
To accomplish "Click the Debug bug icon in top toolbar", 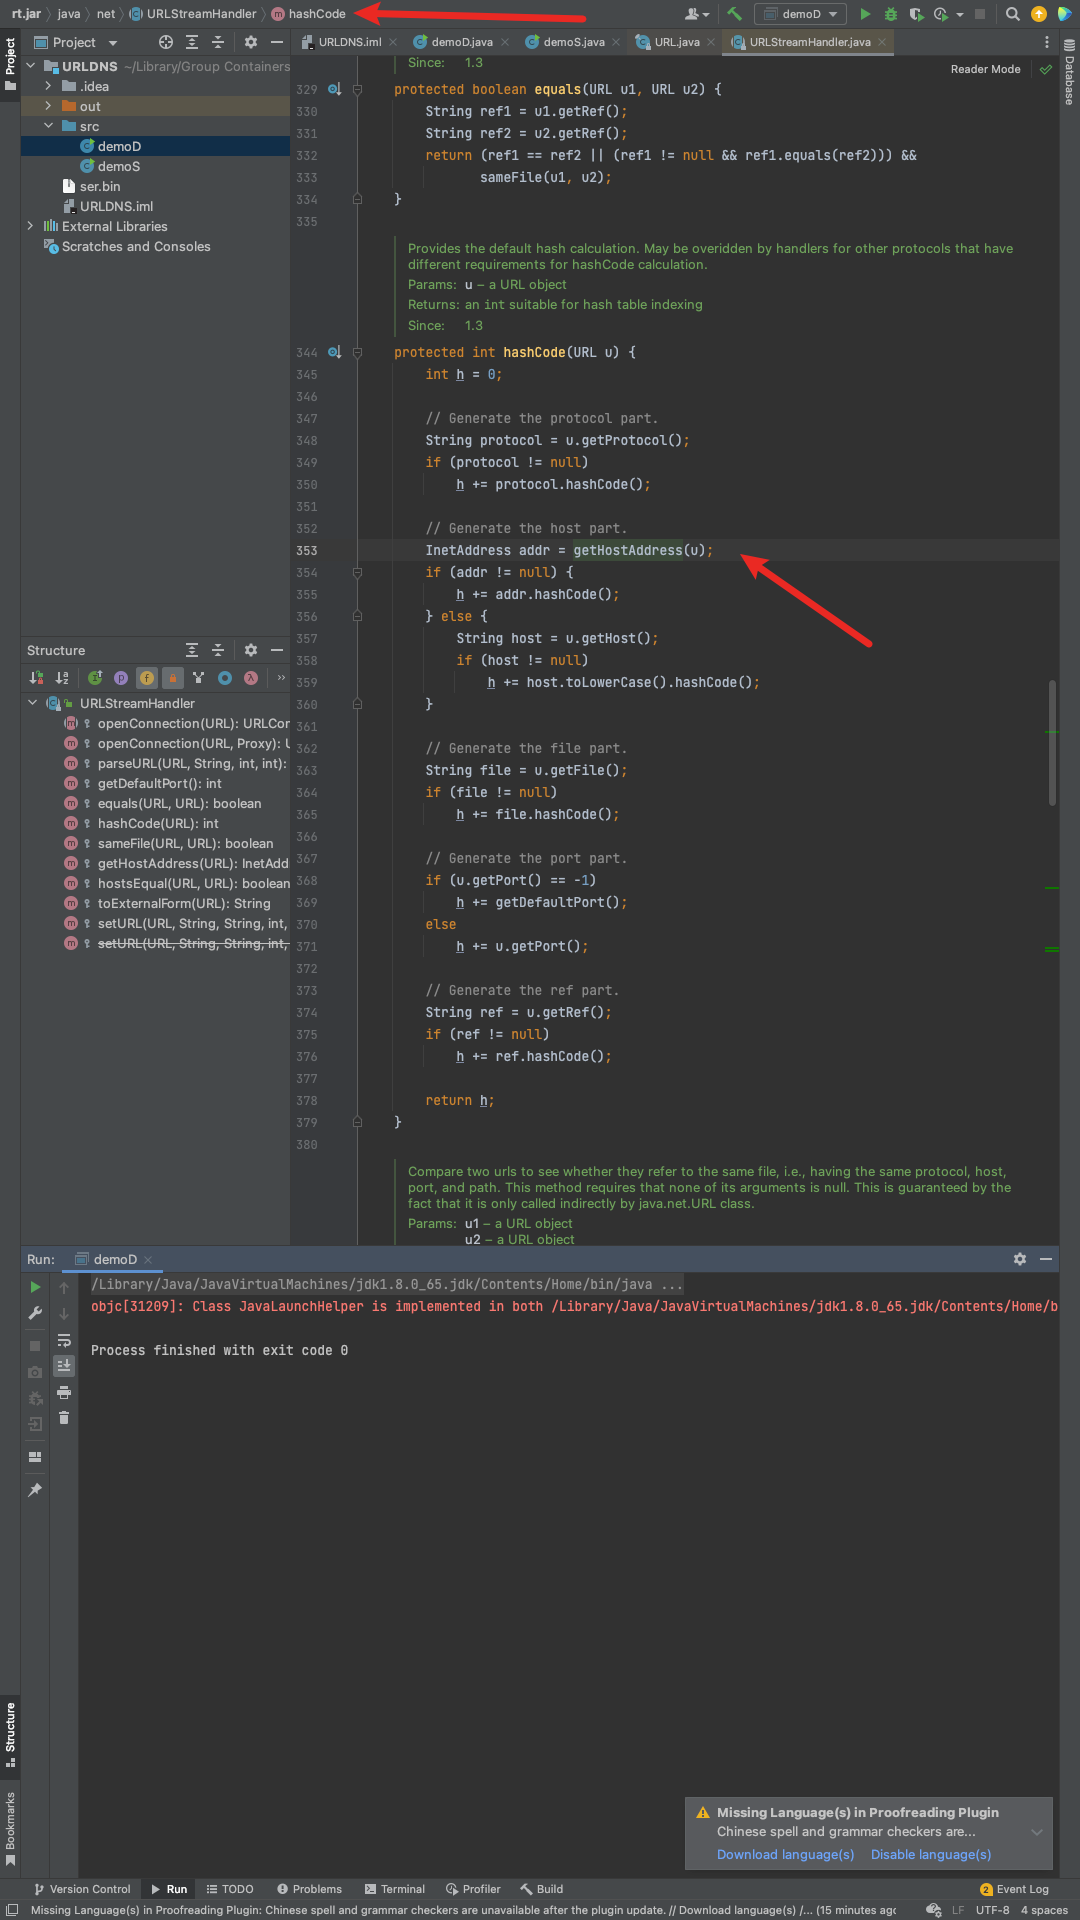I will [891, 14].
